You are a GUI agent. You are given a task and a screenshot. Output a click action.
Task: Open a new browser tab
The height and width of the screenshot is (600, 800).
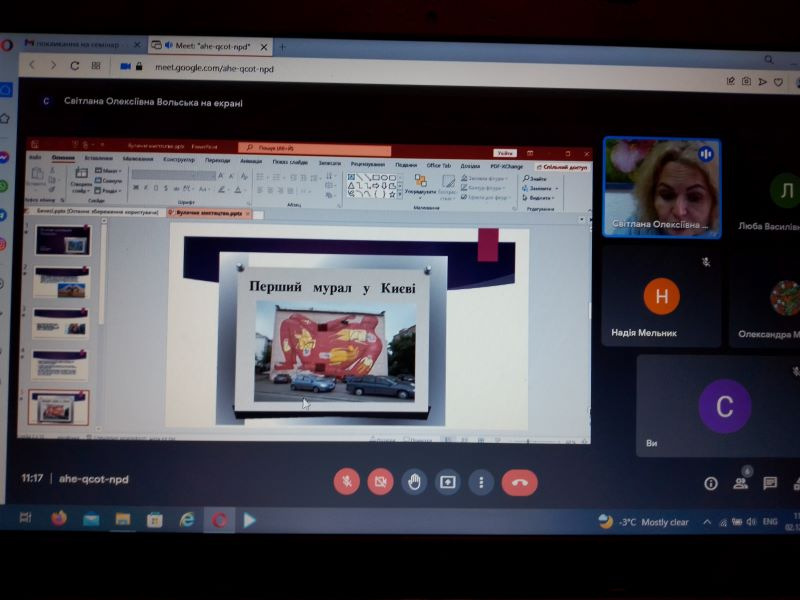pyautogui.click(x=282, y=47)
